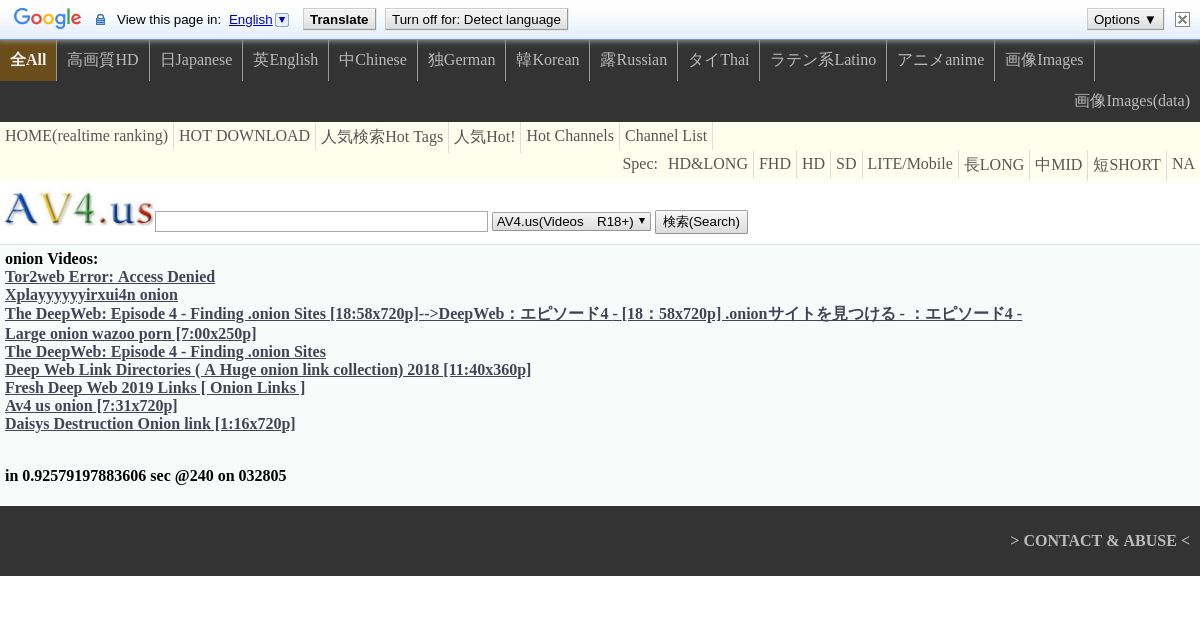
Task: Go to HOME(realtime ranking)
Action: coord(87,136)
